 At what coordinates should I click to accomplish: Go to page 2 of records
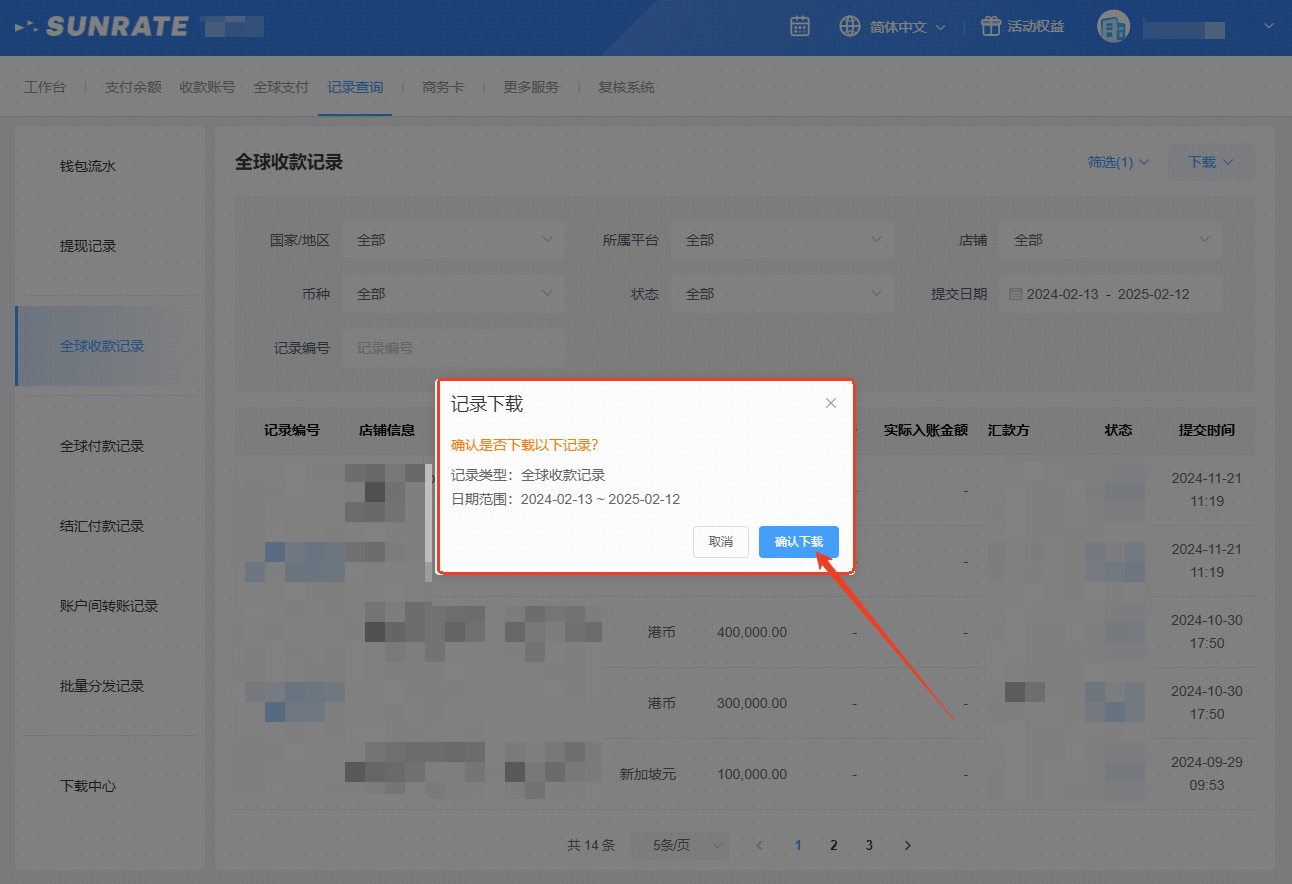pyautogui.click(x=833, y=845)
